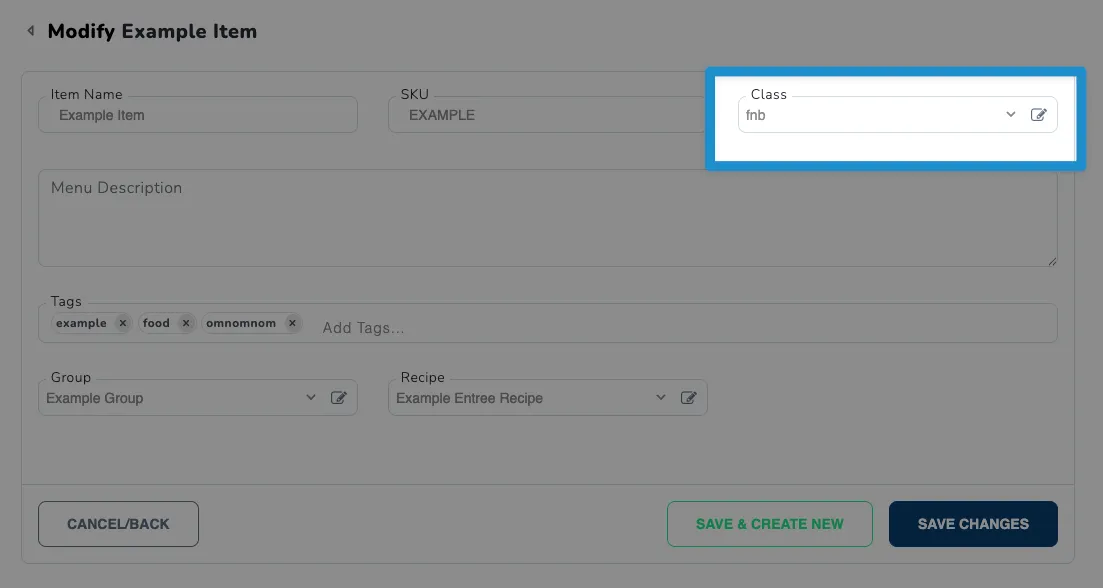This screenshot has width=1103, height=588.
Task: Remove the 'example' tag
Action: pos(122,323)
